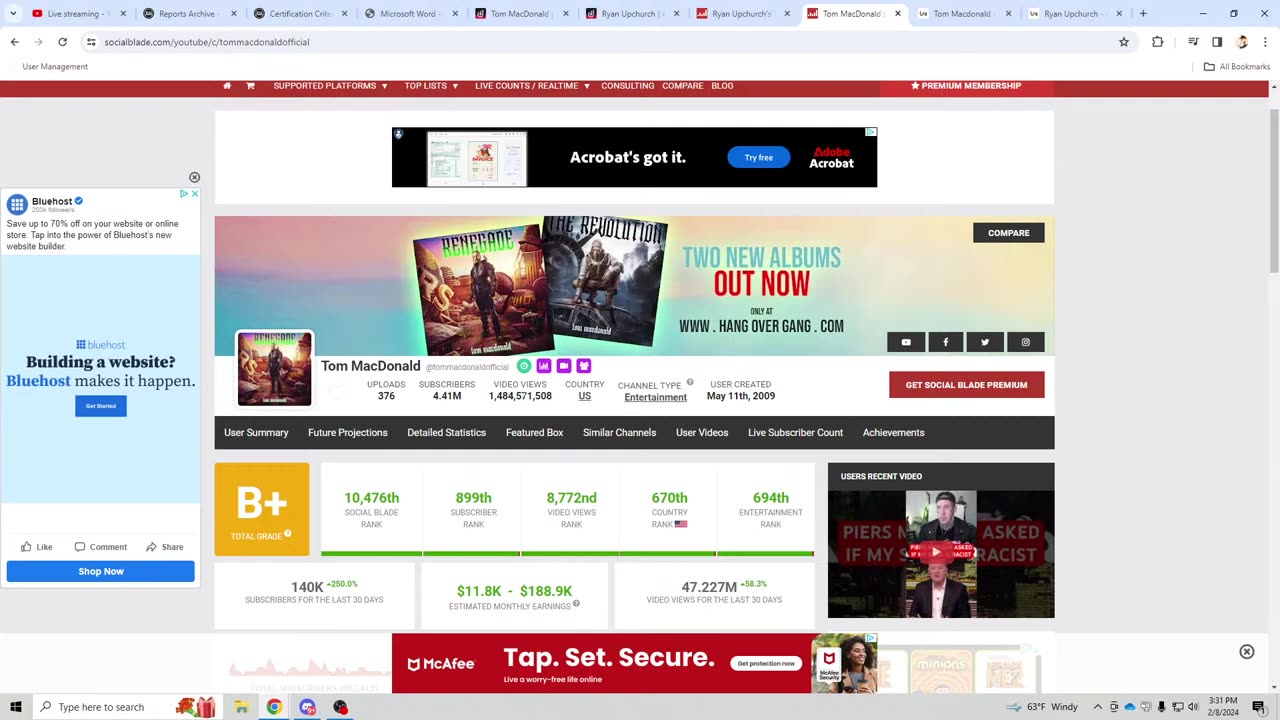This screenshot has height=720, width=1280.
Task: Open Chrome media control icon
Action: coord(1193,42)
